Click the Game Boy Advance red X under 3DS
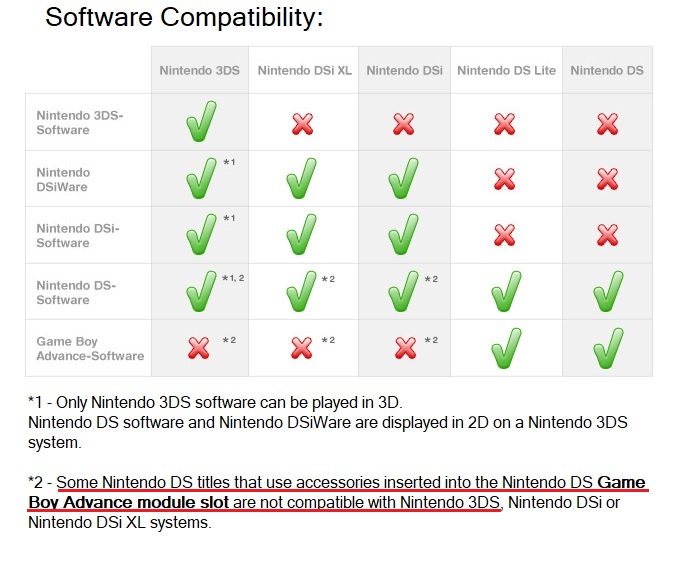Screen dimensions: 685x584 pos(199,348)
